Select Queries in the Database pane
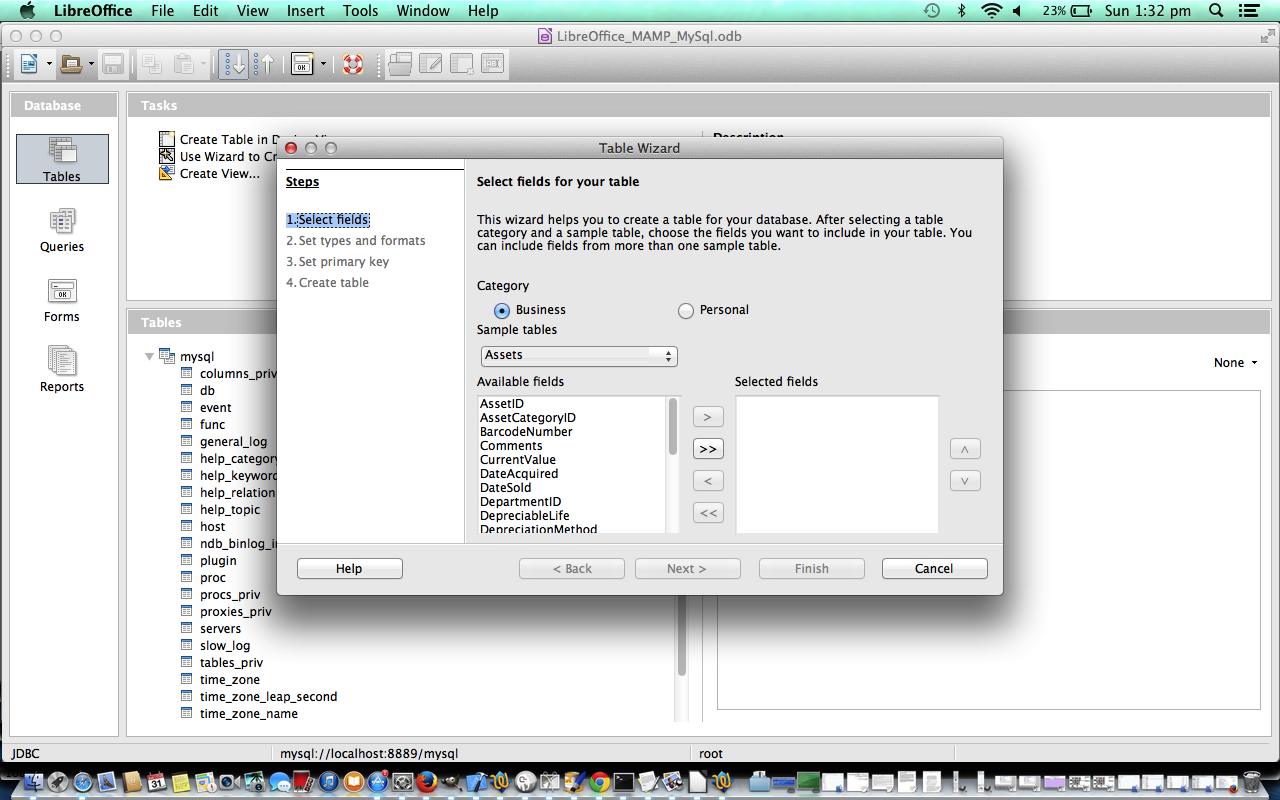The image size is (1280, 800). tap(62, 230)
